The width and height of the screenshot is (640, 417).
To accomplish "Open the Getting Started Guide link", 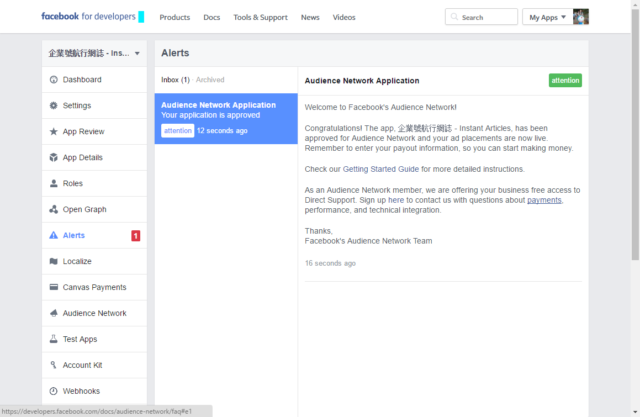I will 380,169.
